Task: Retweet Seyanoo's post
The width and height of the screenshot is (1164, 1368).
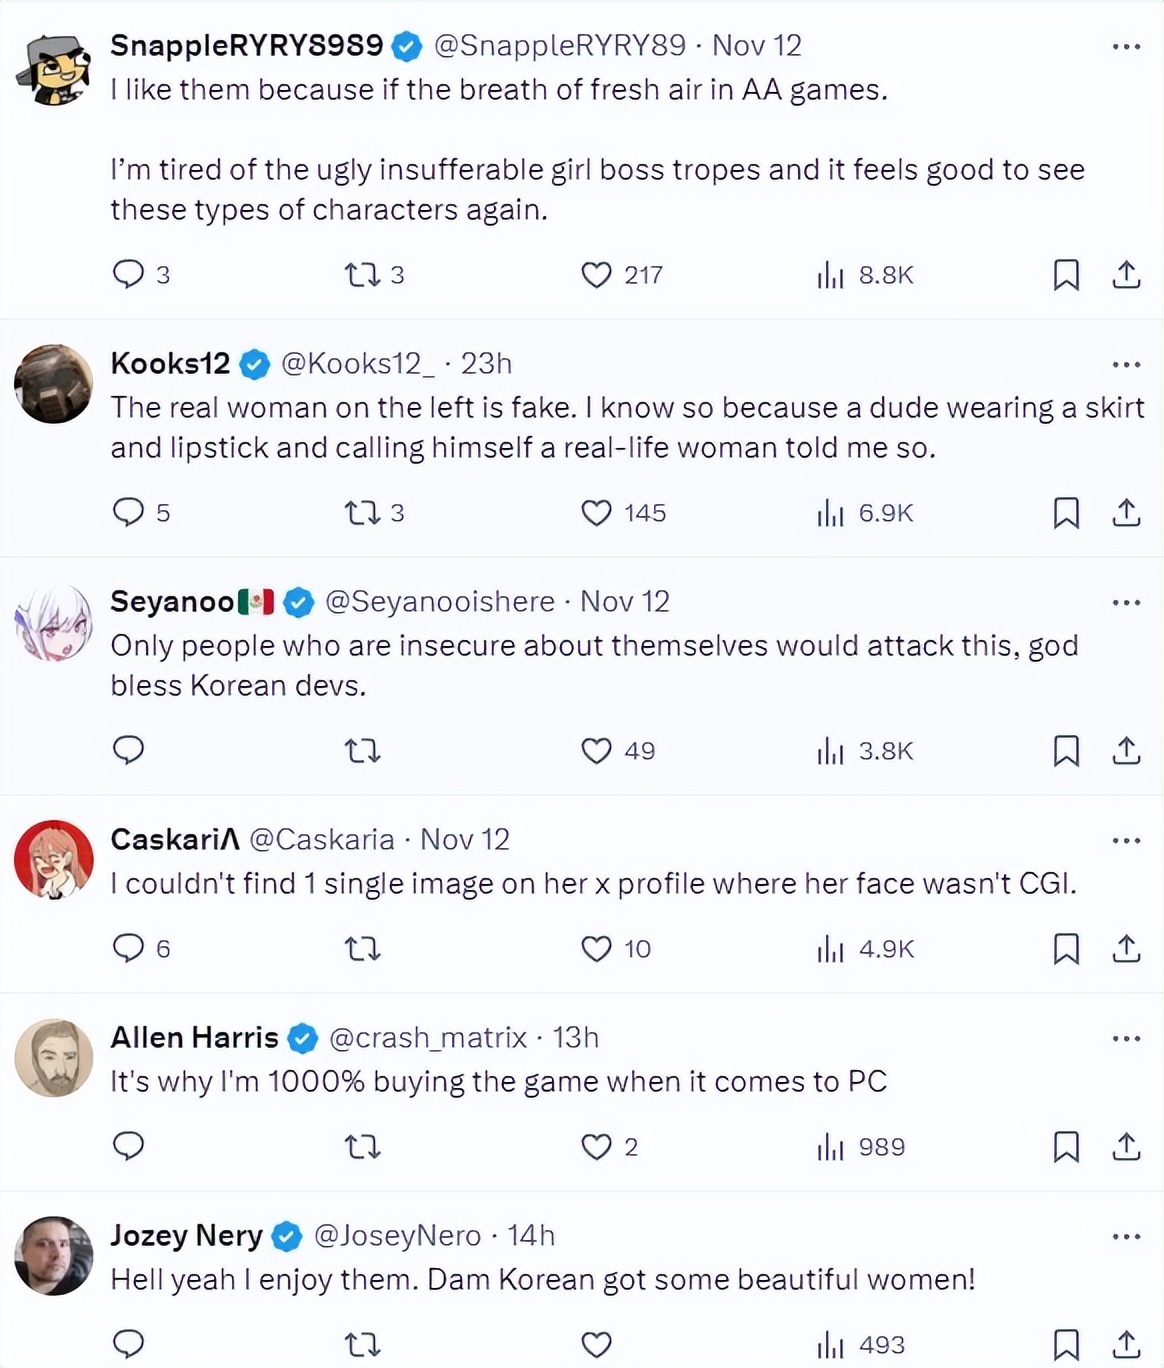Action: (x=362, y=750)
